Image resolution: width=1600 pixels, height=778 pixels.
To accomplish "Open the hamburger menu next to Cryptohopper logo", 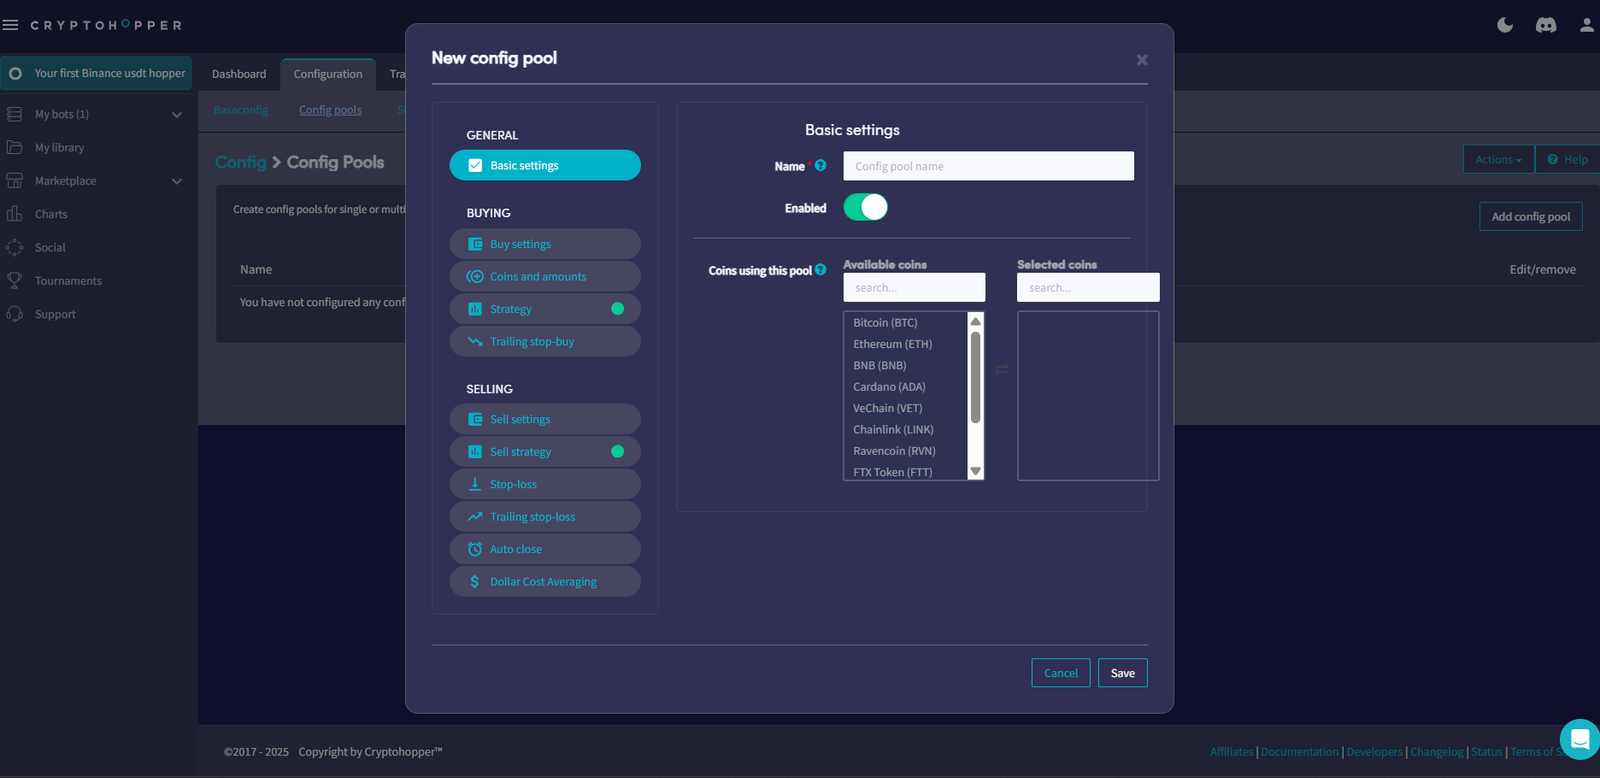I will (x=10, y=25).
